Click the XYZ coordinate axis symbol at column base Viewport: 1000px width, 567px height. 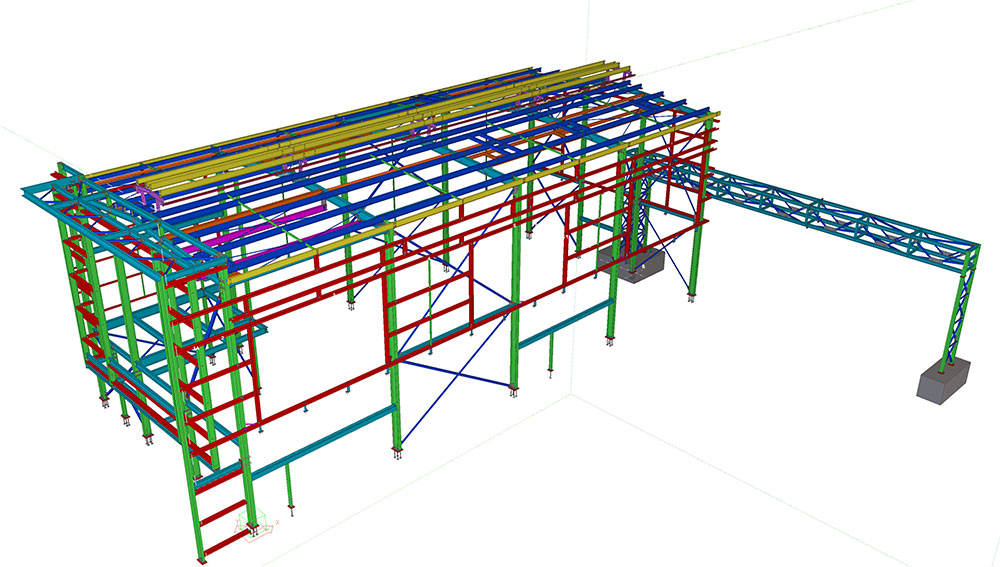coord(252,525)
